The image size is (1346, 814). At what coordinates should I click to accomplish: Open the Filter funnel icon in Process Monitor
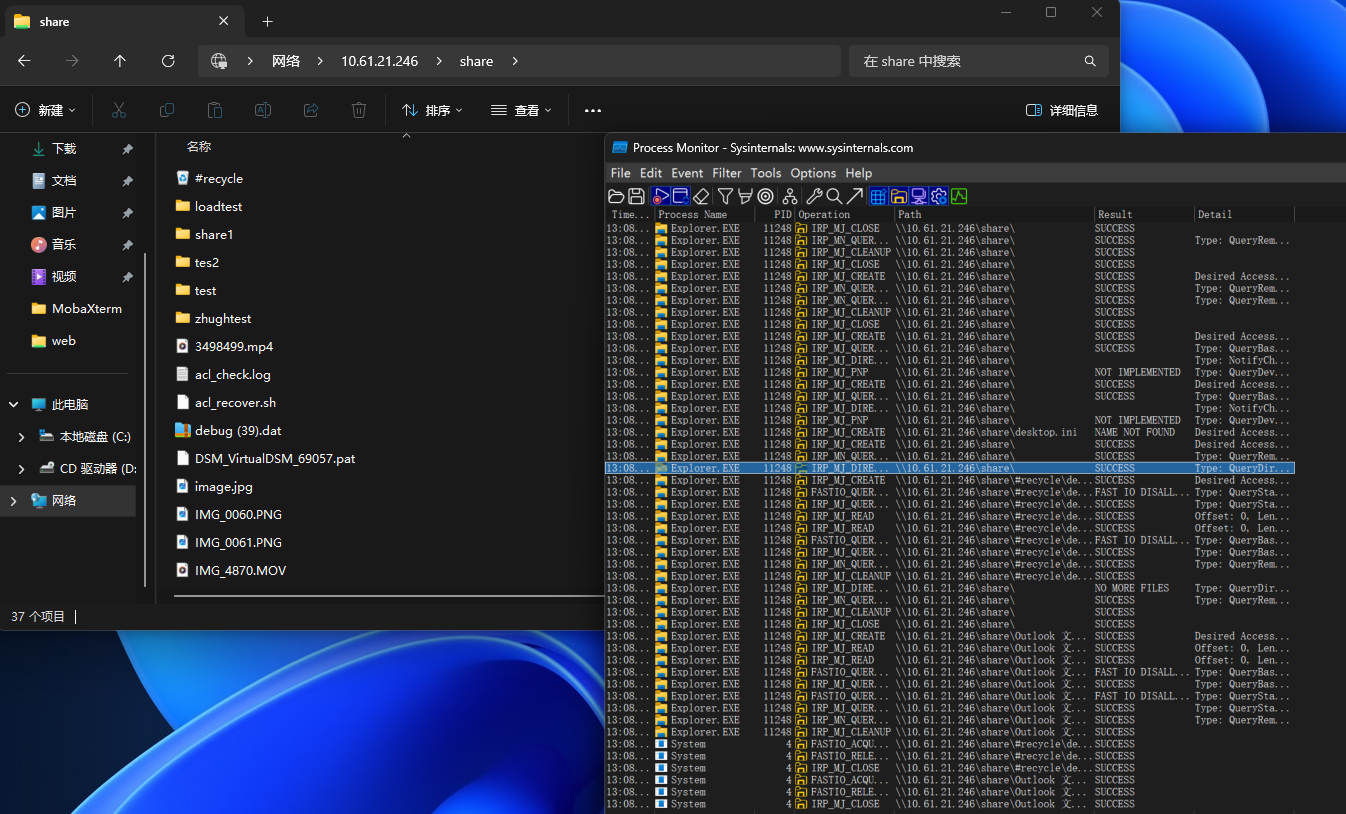pyautogui.click(x=725, y=196)
